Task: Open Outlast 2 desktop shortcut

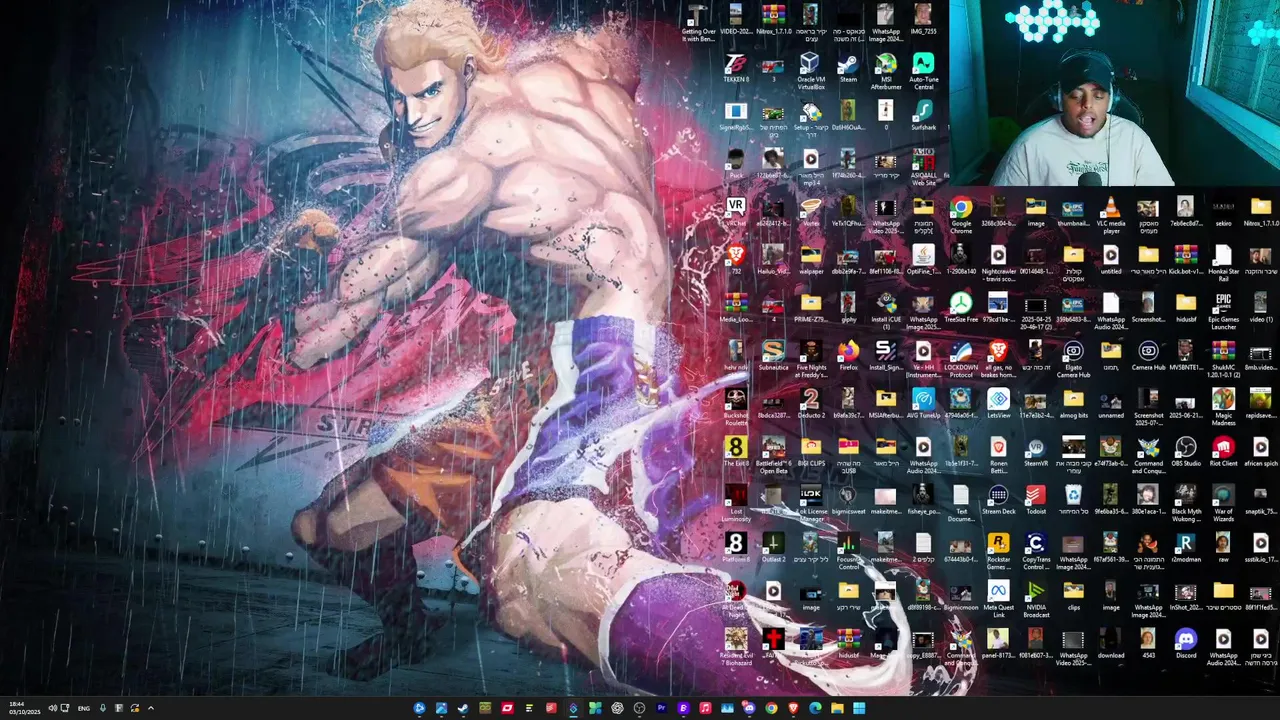Action: pos(773,548)
